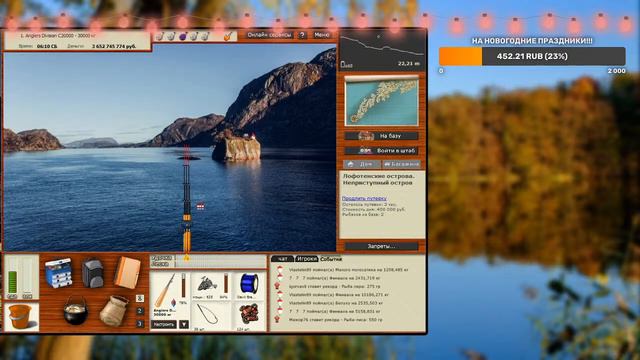The height and width of the screenshot is (360, 640).
Task: Click the Мелкого мольва catch event by Vlastelin99
Action: click(x=349, y=270)
